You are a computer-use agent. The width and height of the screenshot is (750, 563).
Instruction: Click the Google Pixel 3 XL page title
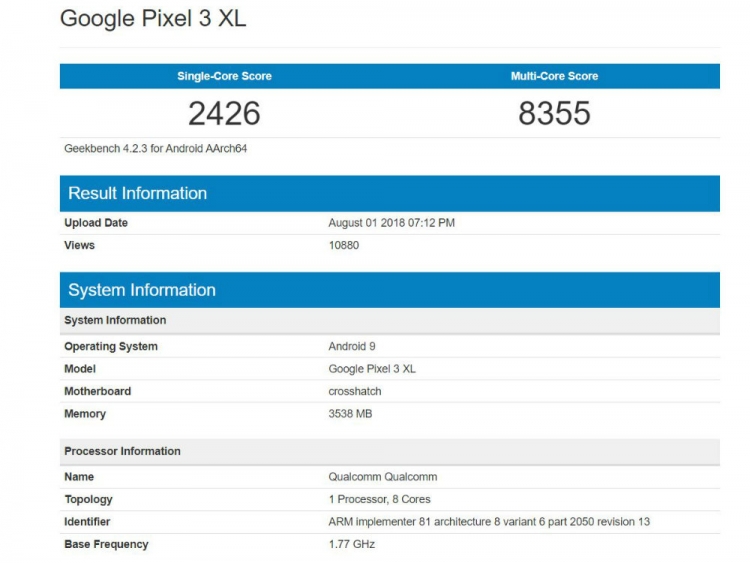[153, 19]
